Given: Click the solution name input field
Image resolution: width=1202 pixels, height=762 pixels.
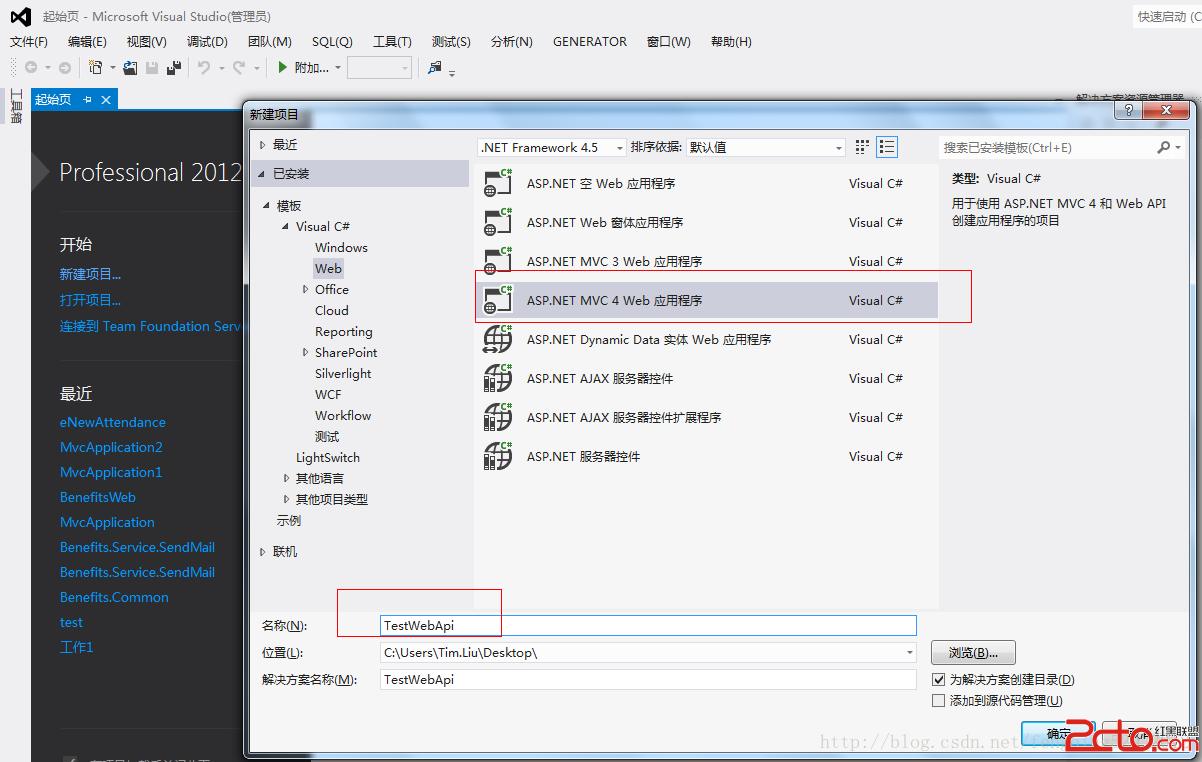Looking at the screenshot, I should coord(648,679).
